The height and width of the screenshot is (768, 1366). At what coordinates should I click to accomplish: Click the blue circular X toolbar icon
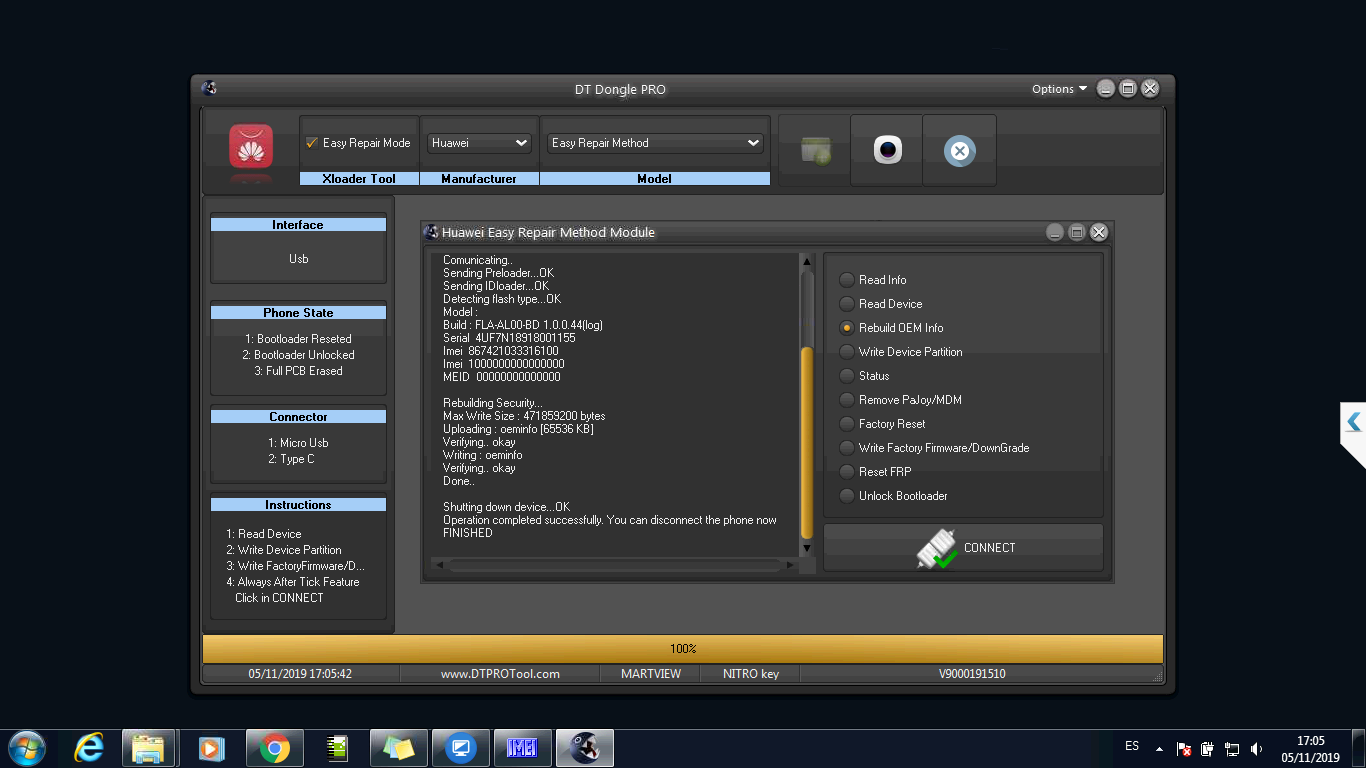[959, 150]
